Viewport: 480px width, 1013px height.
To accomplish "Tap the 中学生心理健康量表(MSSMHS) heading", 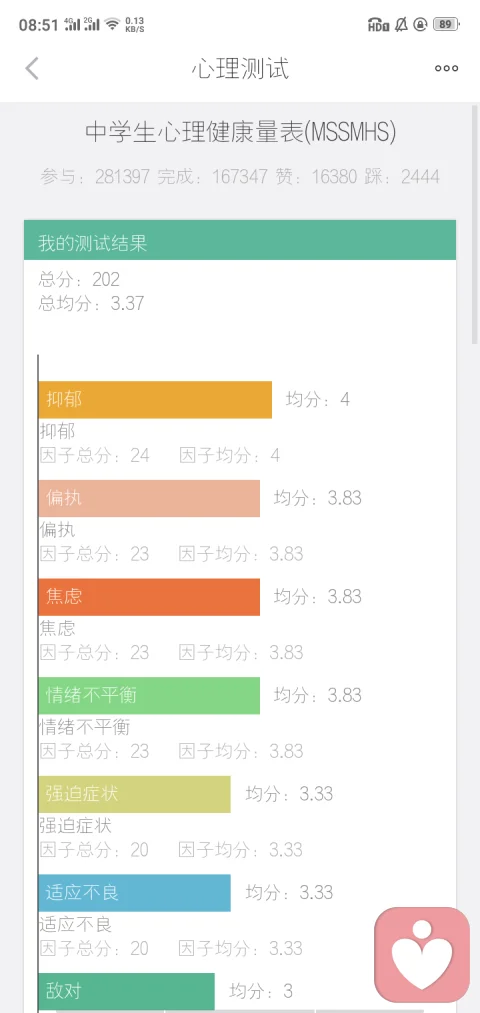I will click(240, 132).
